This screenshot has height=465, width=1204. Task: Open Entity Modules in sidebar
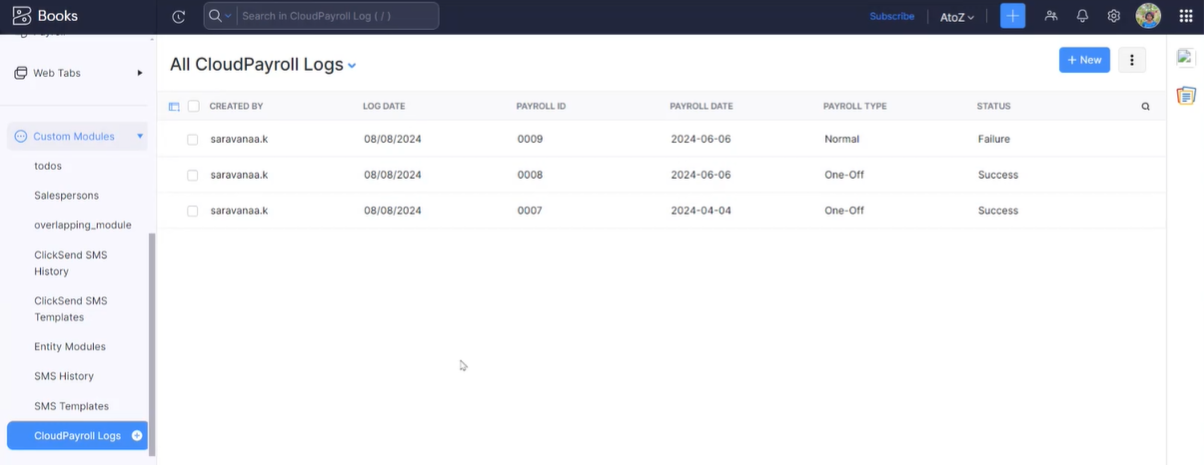point(70,347)
